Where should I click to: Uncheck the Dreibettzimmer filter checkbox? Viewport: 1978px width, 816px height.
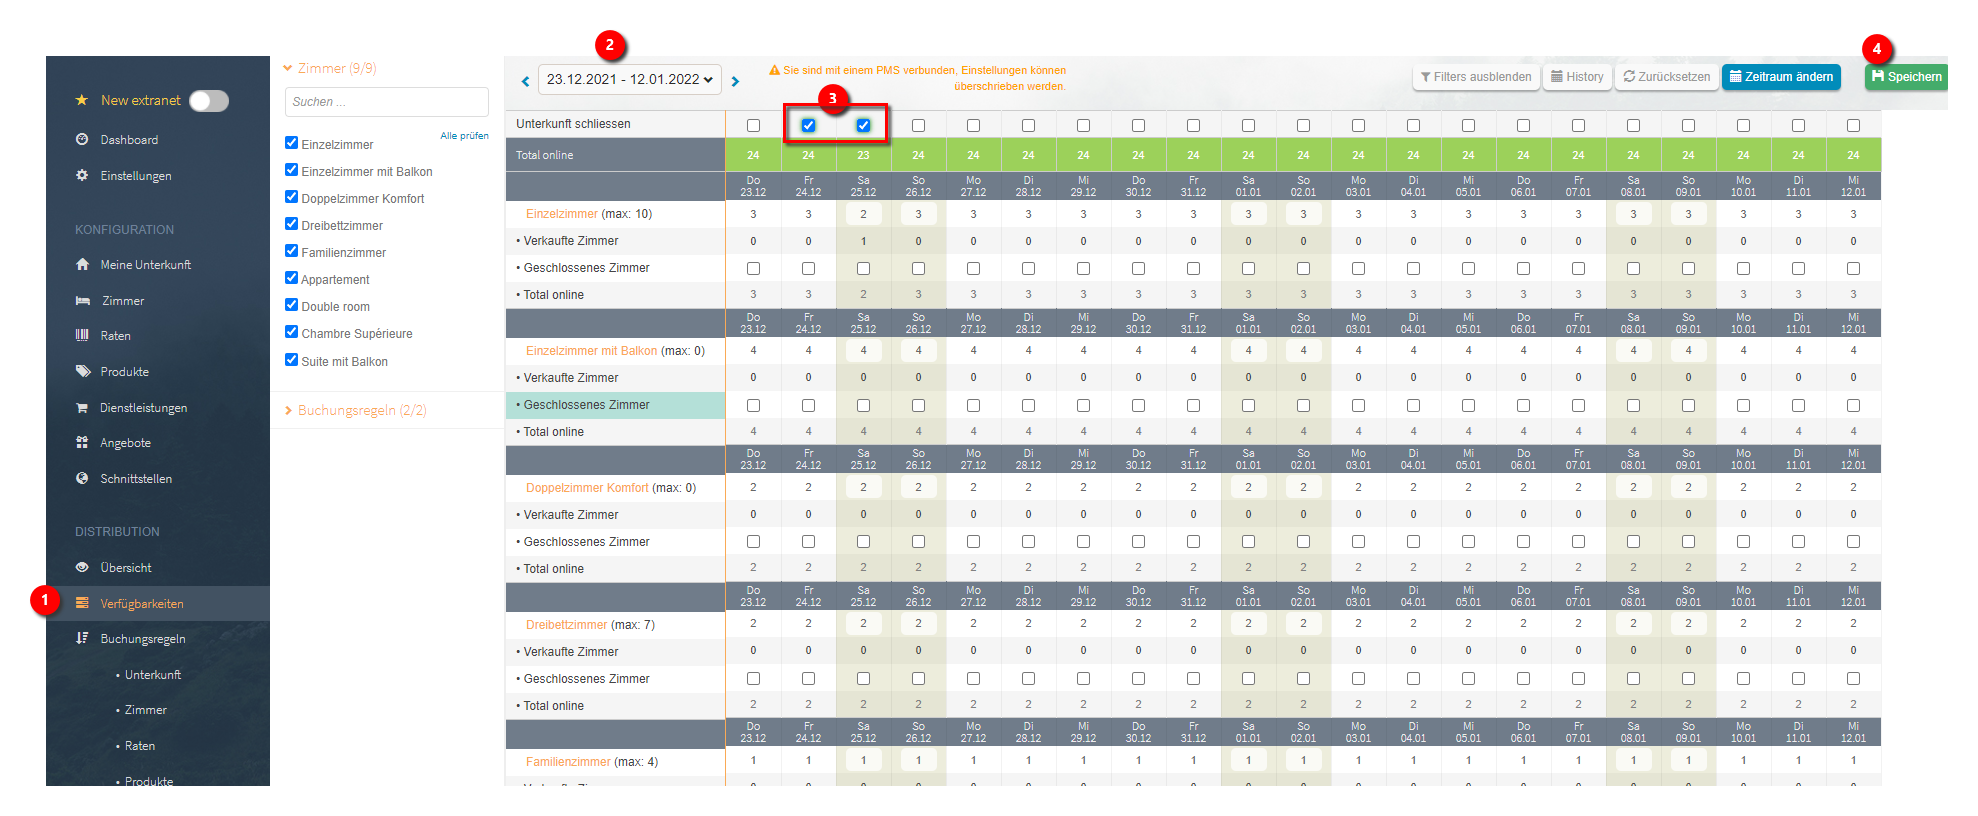pos(292,224)
